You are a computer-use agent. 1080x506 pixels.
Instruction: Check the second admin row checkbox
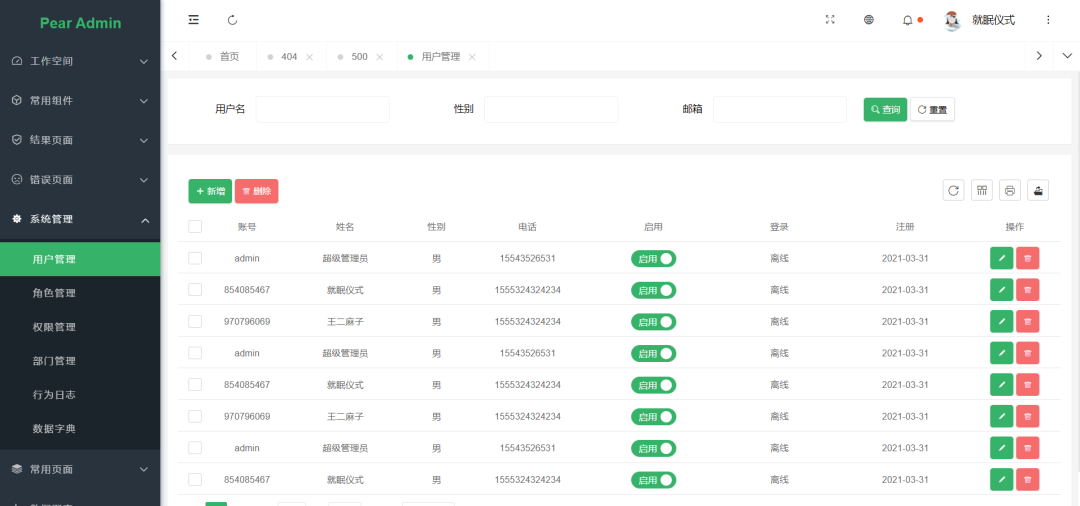(195, 353)
